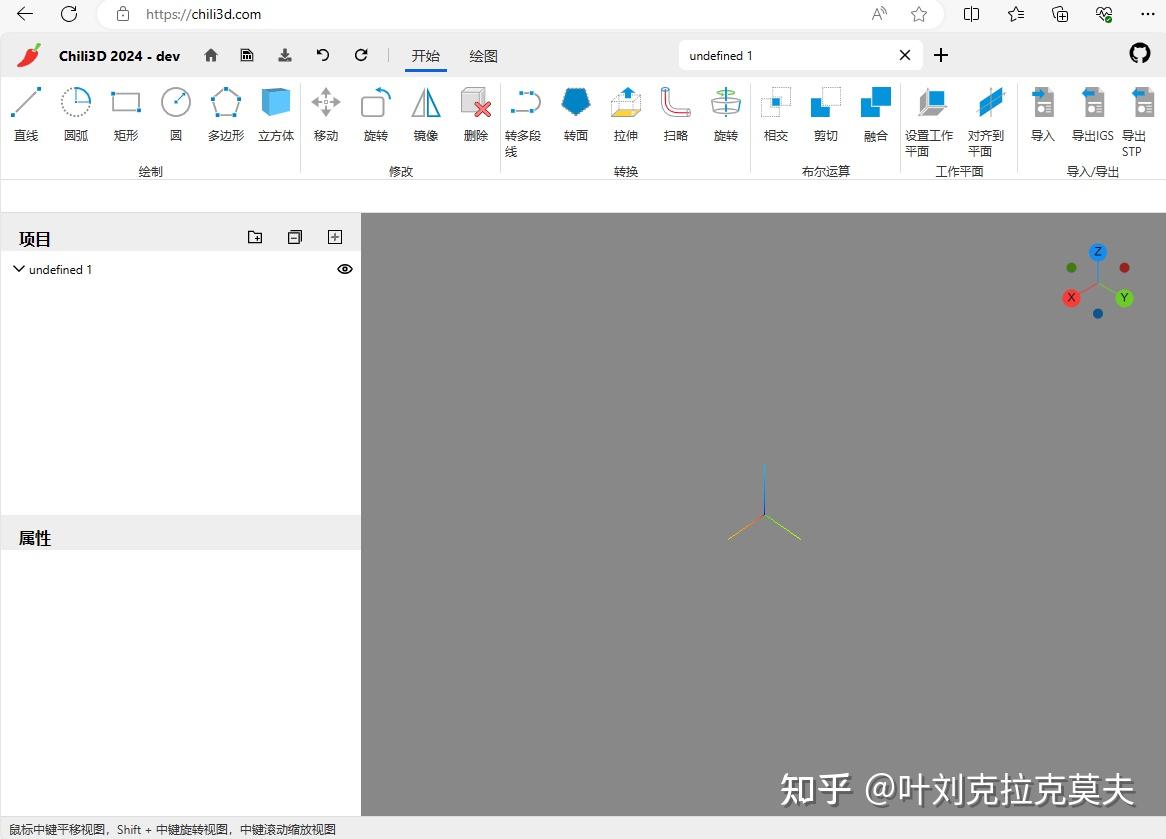Click the GitHub logo button
Screen dimensions: 1166x839
[1139, 54]
